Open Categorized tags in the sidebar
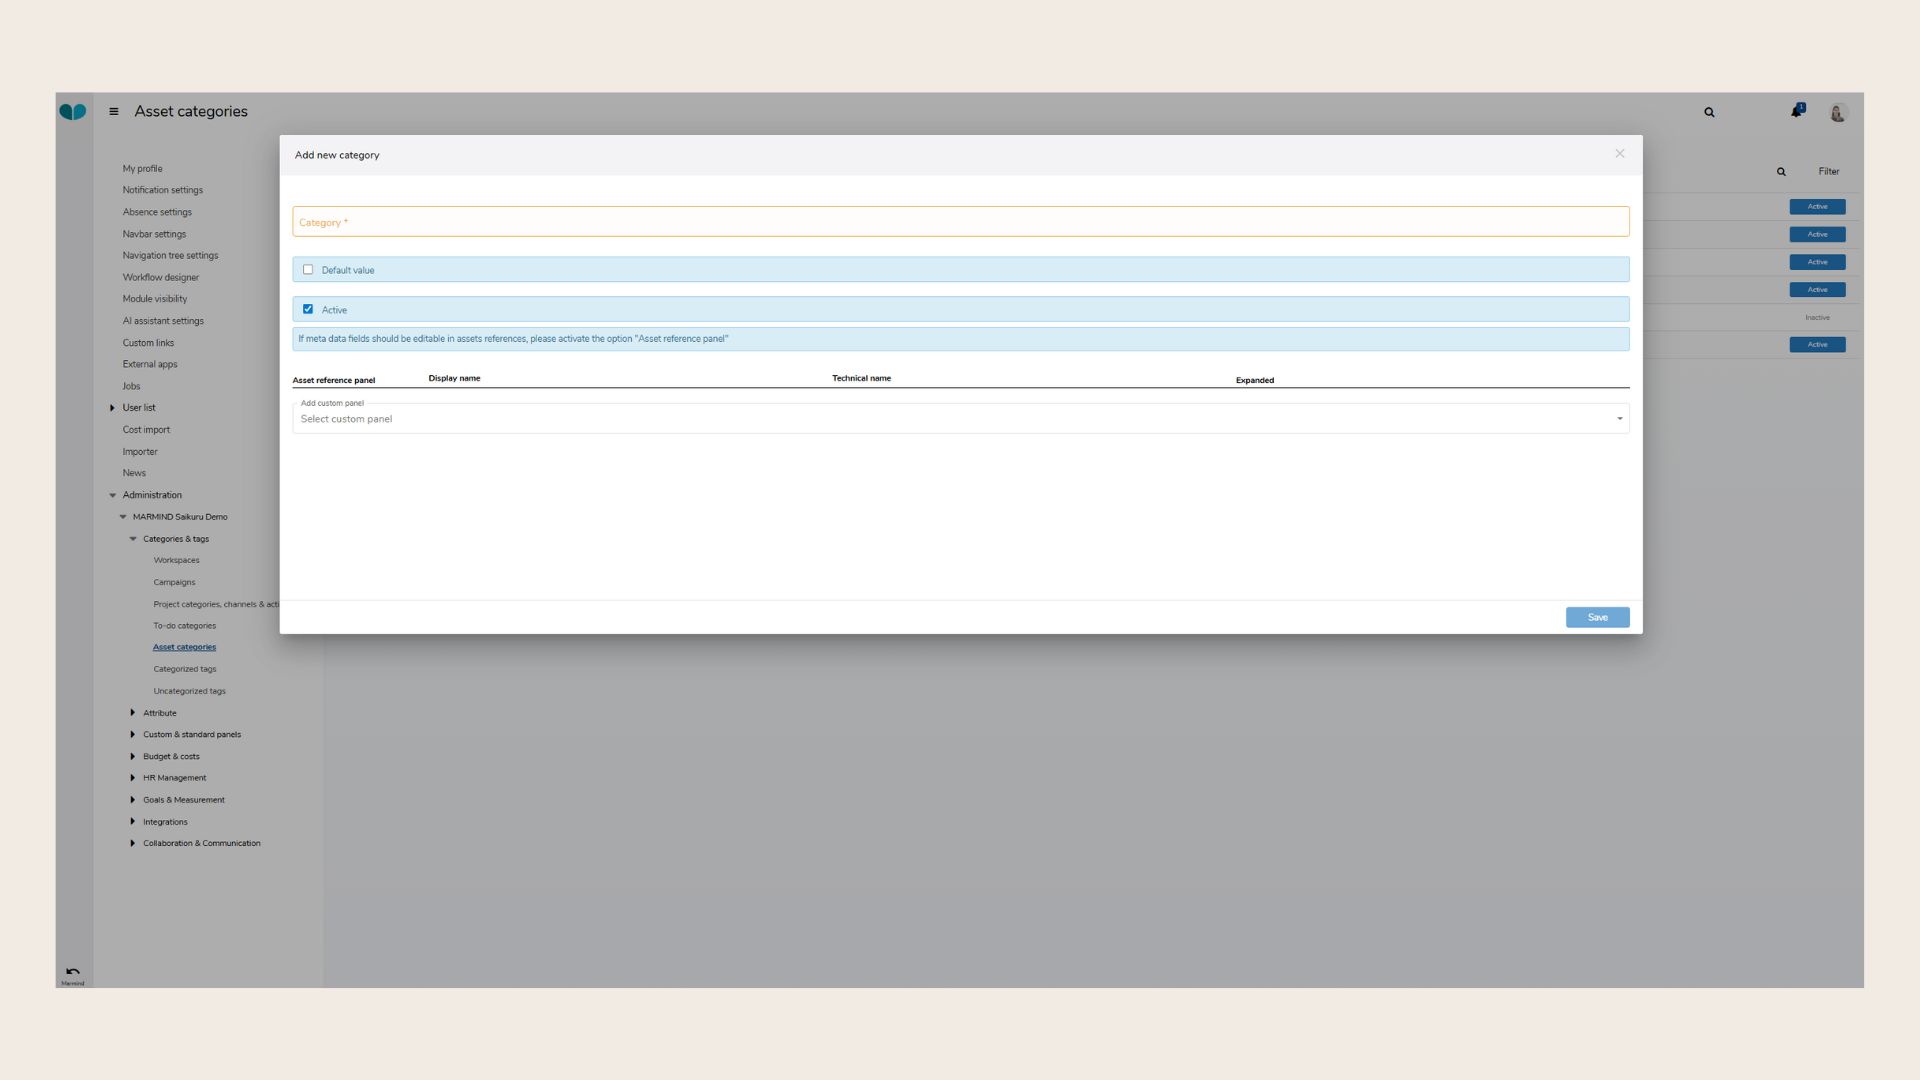This screenshot has width=1920, height=1080. 184,669
